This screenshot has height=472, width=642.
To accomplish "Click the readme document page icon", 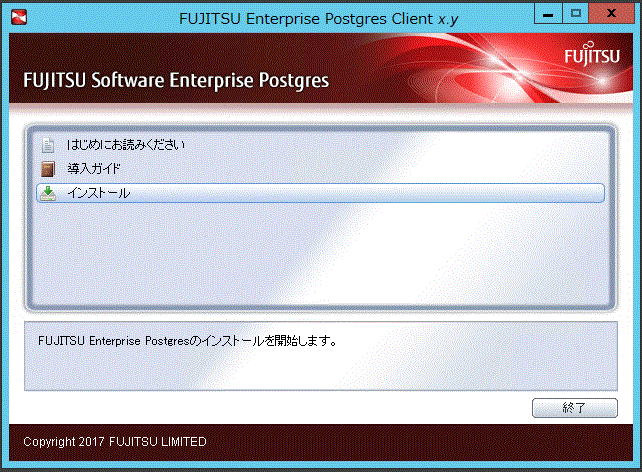I will [48, 145].
